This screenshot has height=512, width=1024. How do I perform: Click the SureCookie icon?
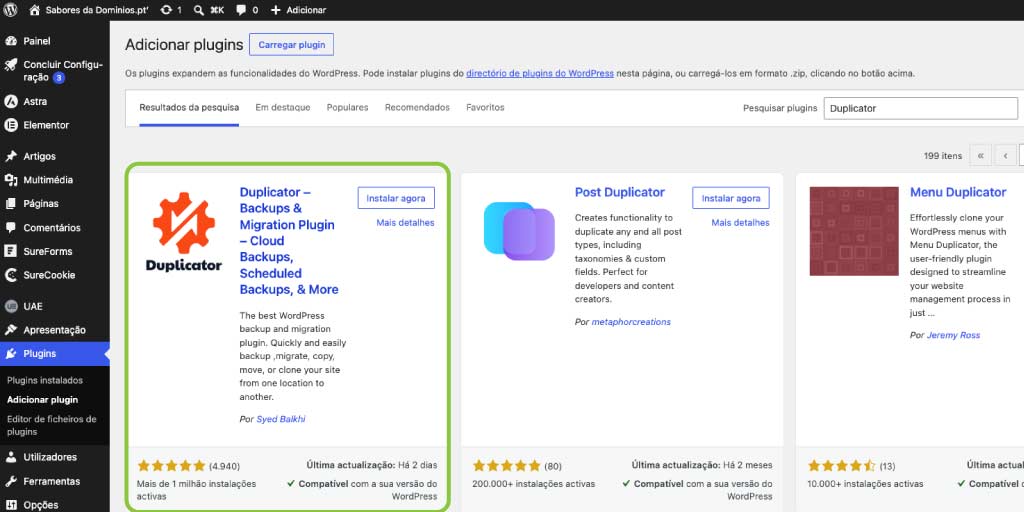tap(10, 275)
